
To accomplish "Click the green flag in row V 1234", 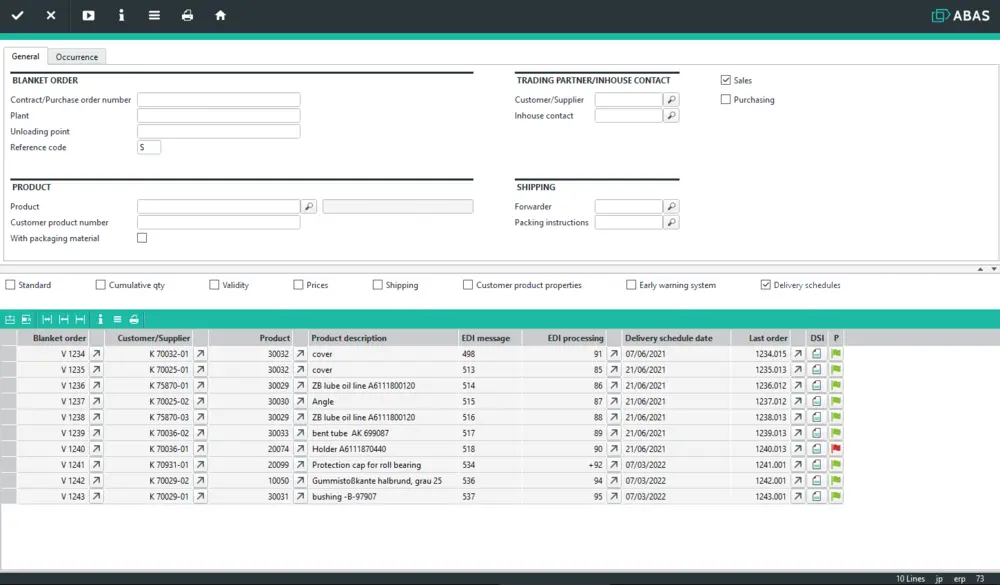I will (835, 353).
